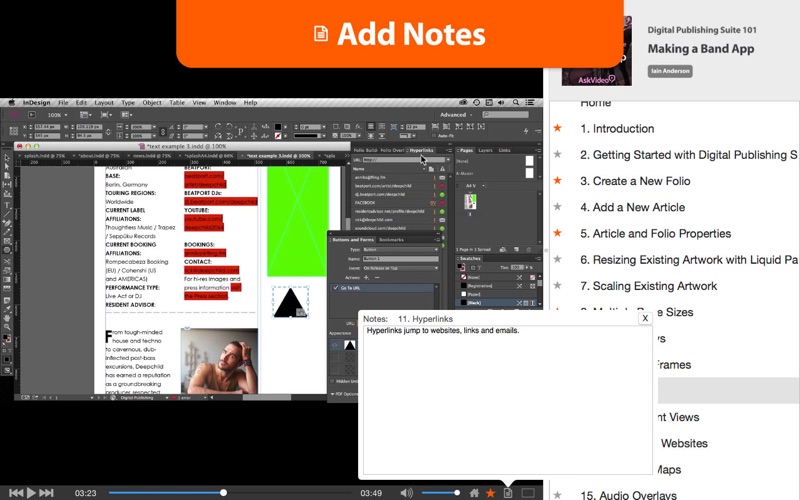Viewport: 800px width, 500px height.
Task: Open lesson 15. Audio Overlays
Action: point(629,494)
